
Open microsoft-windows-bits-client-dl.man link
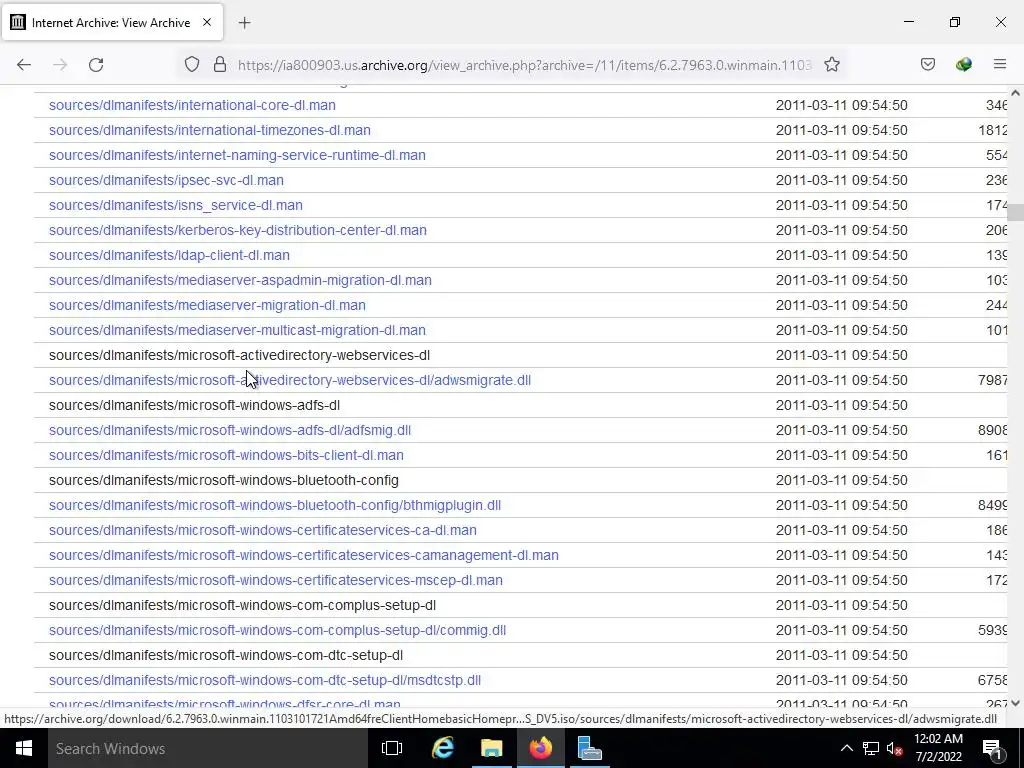point(226,455)
